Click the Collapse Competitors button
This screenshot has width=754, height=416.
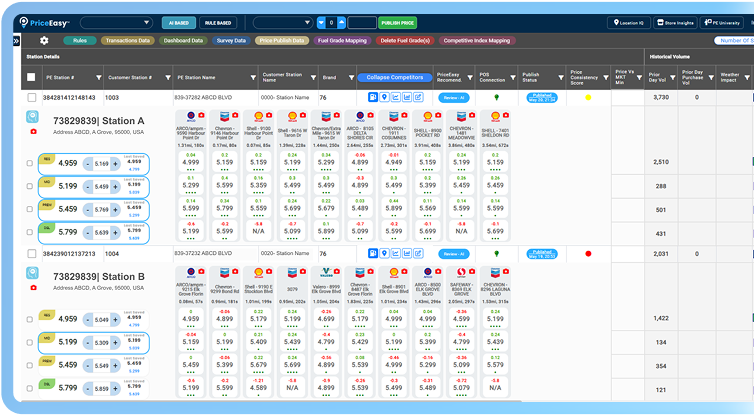[394, 77]
